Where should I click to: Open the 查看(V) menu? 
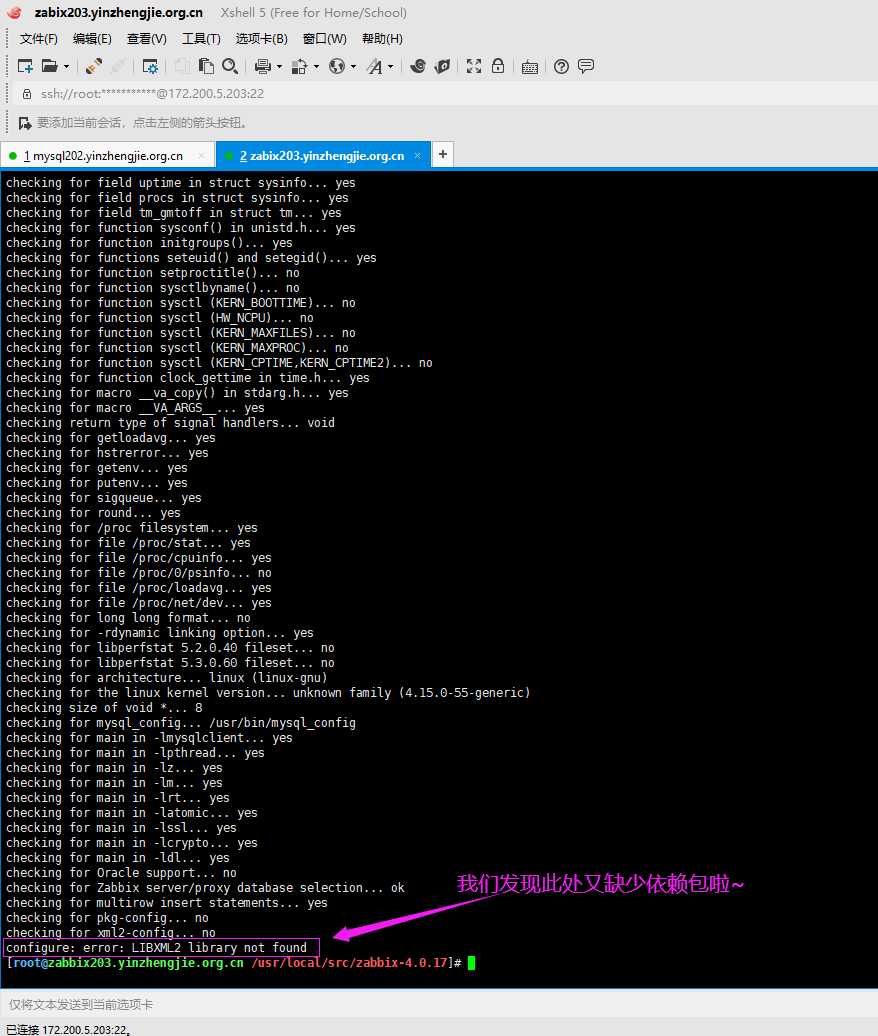click(x=147, y=39)
